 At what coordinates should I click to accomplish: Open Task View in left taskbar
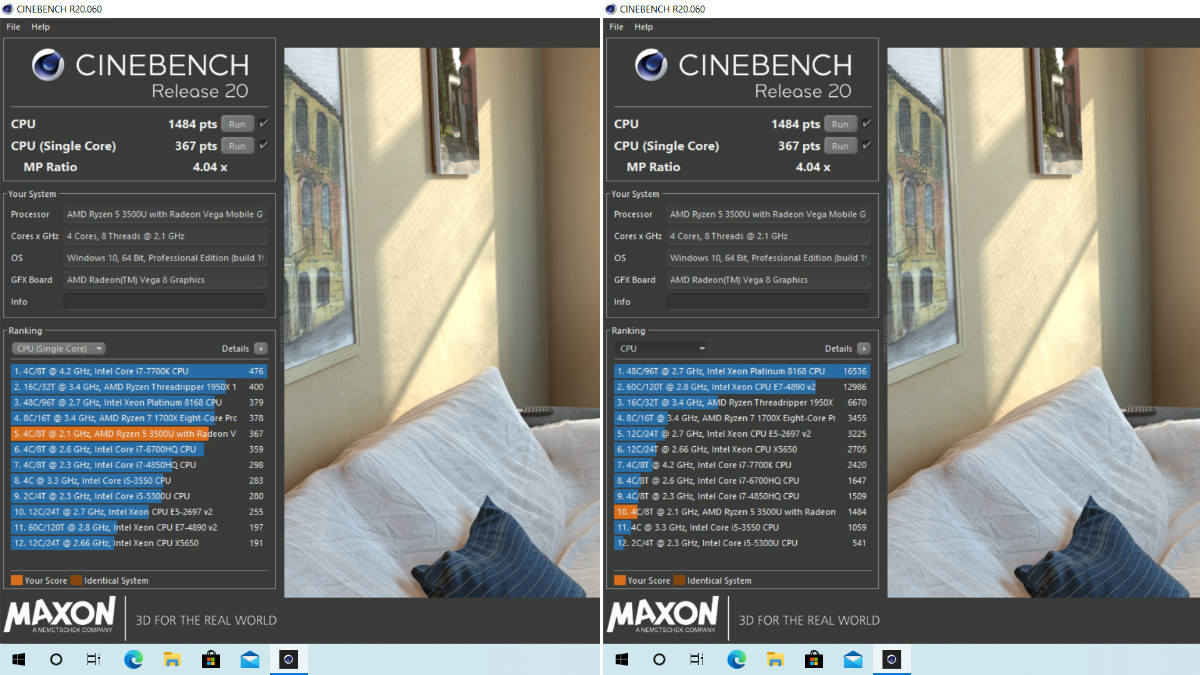tap(94, 659)
